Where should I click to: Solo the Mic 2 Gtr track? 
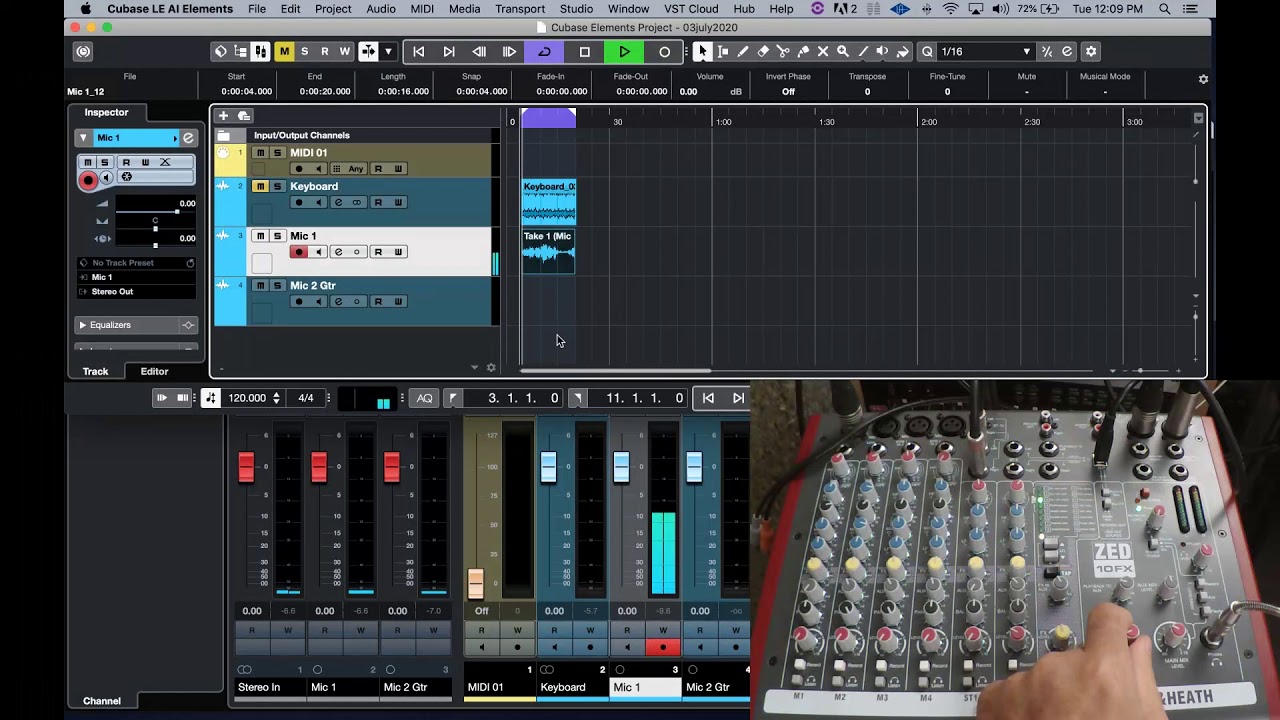click(x=277, y=285)
